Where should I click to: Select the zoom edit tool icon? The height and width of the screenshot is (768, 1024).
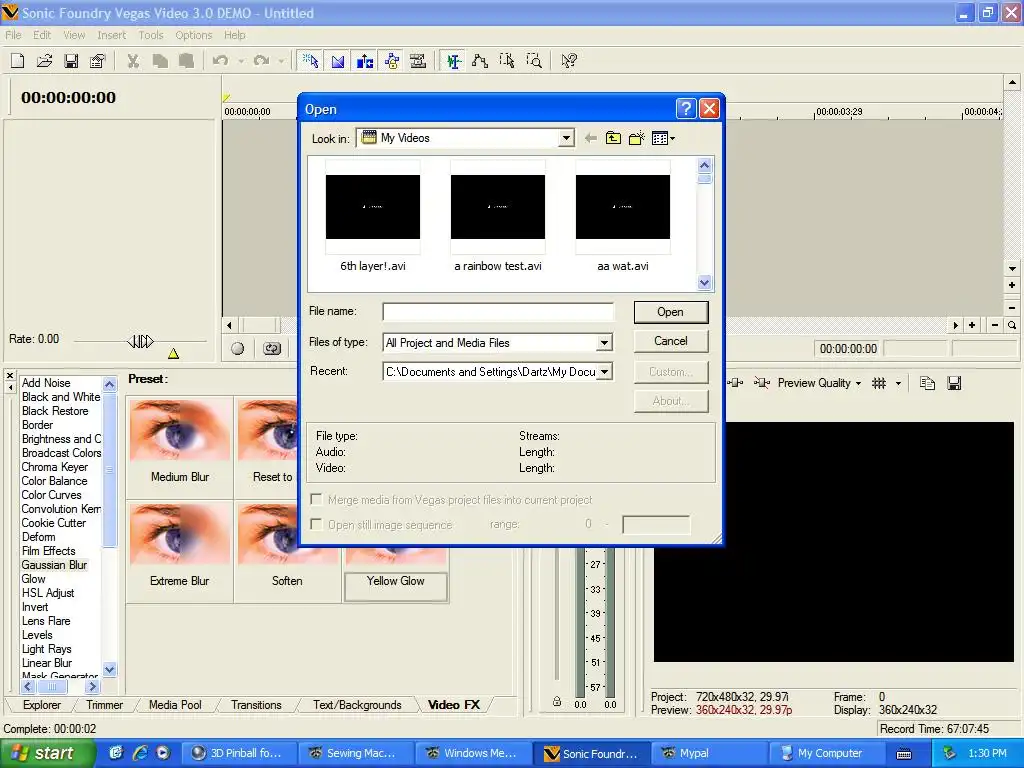pyautogui.click(x=534, y=61)
